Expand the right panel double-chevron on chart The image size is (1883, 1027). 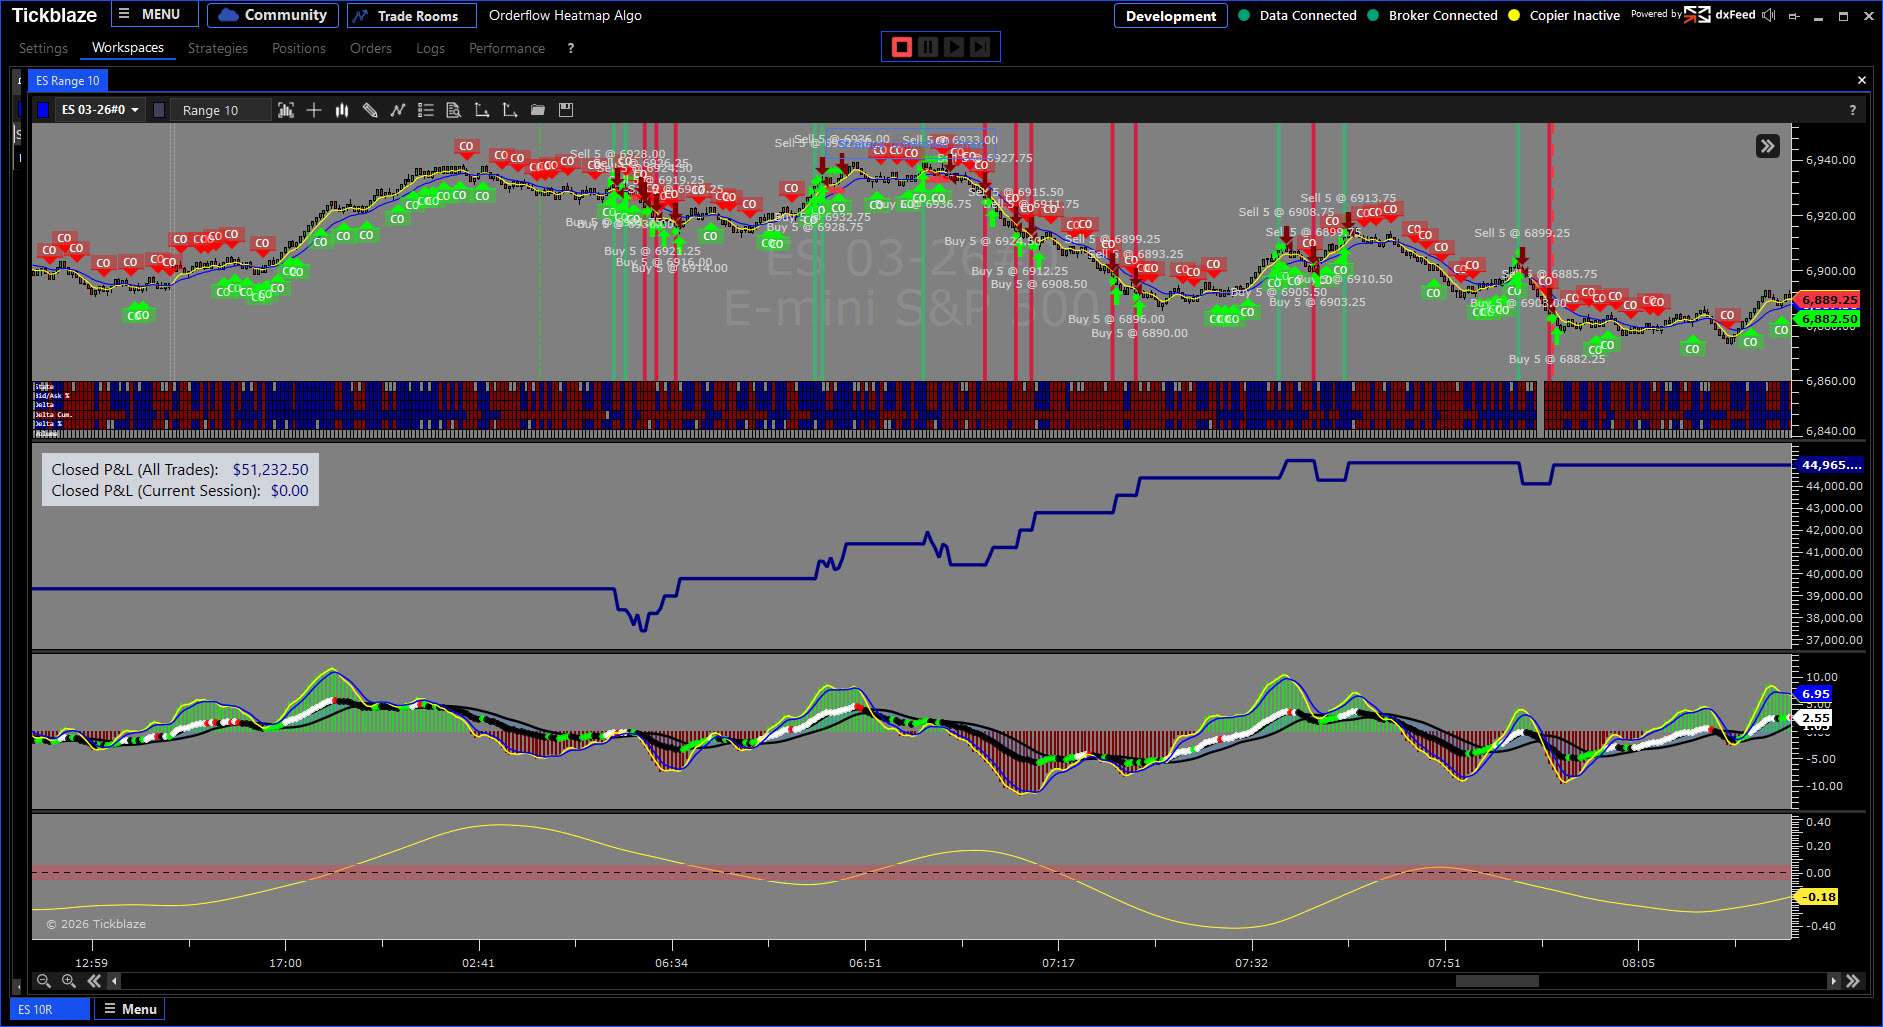pos(1767,146)
